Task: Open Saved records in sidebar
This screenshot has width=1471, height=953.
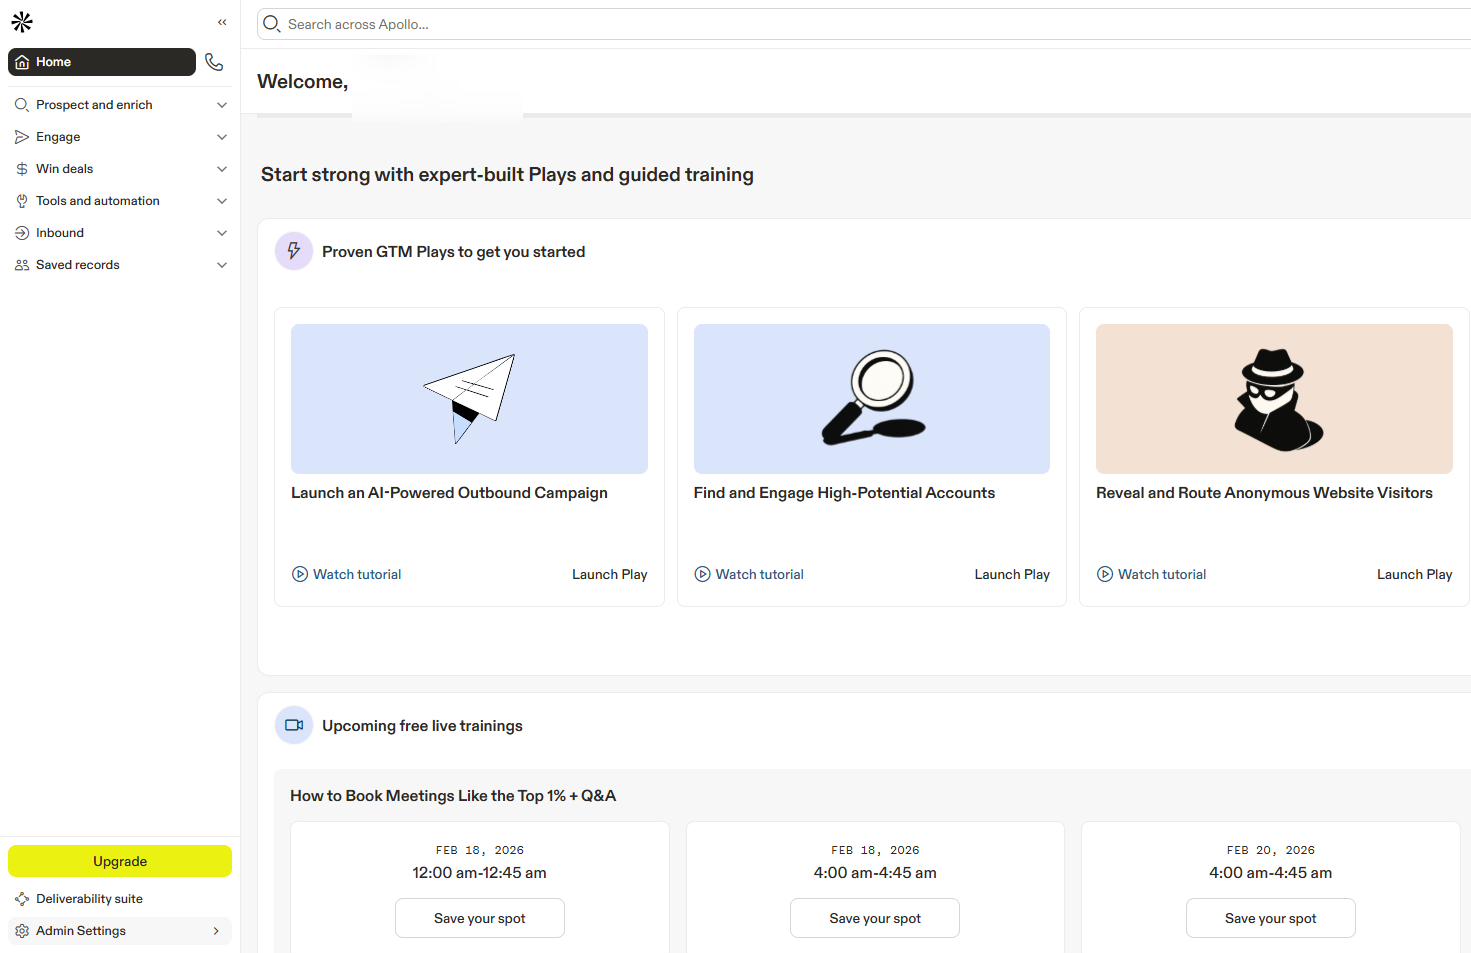Action: click(x=78, y=265)
